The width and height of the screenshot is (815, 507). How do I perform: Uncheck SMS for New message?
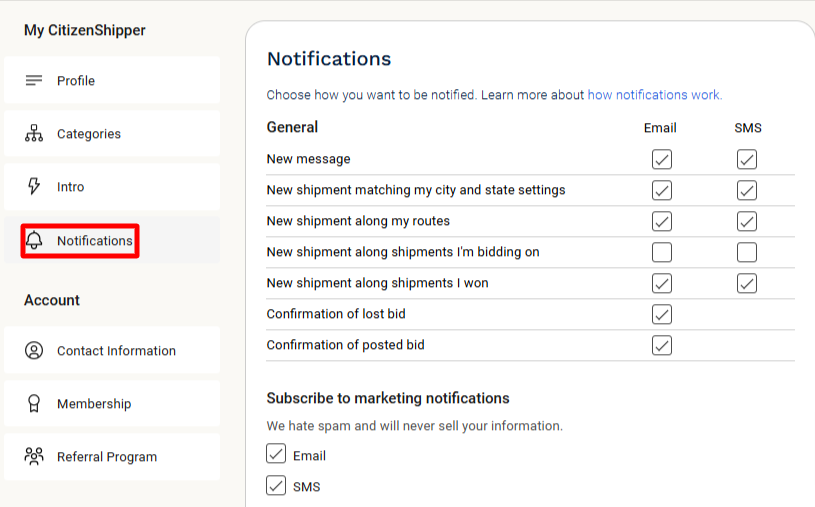(746, 159)
